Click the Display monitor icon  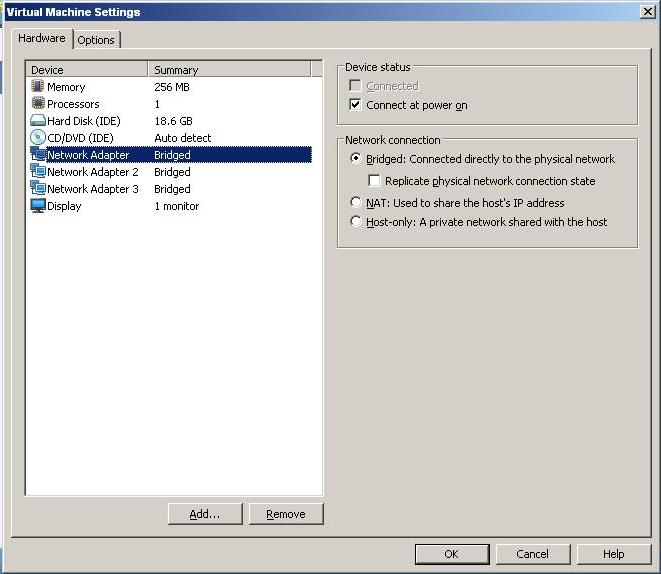coord(38,206)
